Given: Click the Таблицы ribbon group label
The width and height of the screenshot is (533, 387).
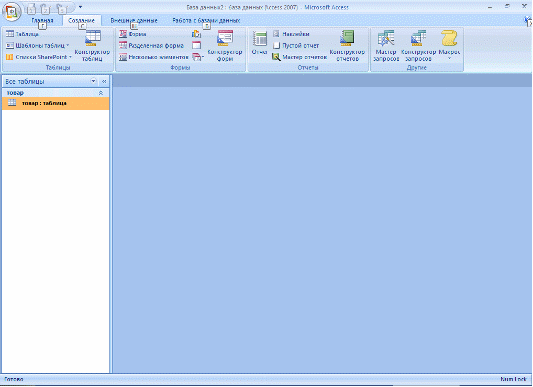Looking at the screenshot, I should [x=58, y=68].
